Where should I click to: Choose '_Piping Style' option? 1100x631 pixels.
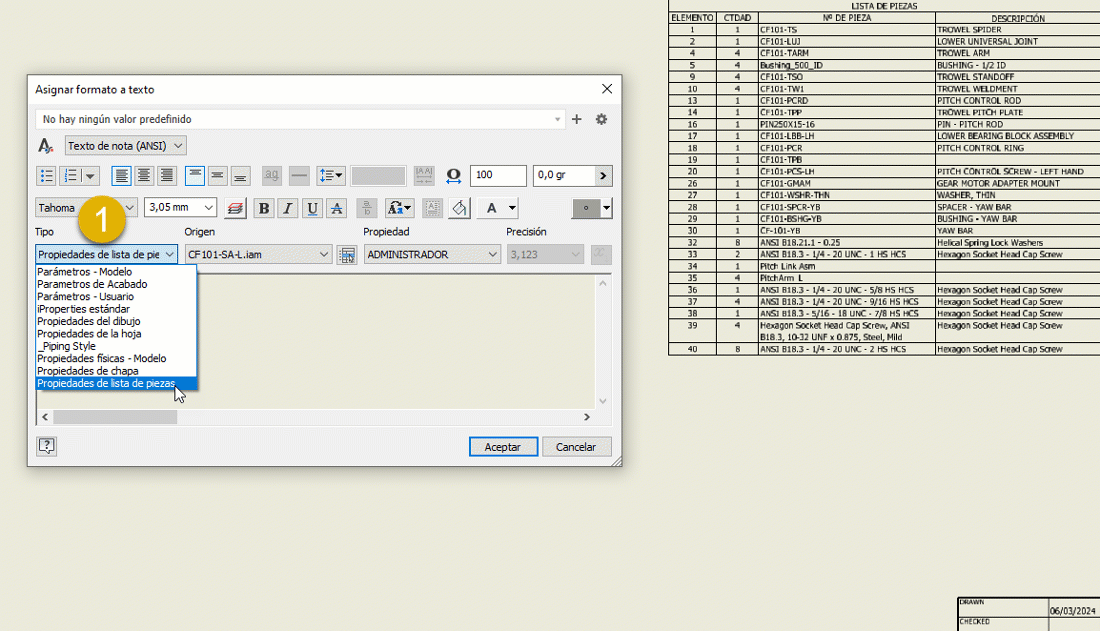[116, 346]
